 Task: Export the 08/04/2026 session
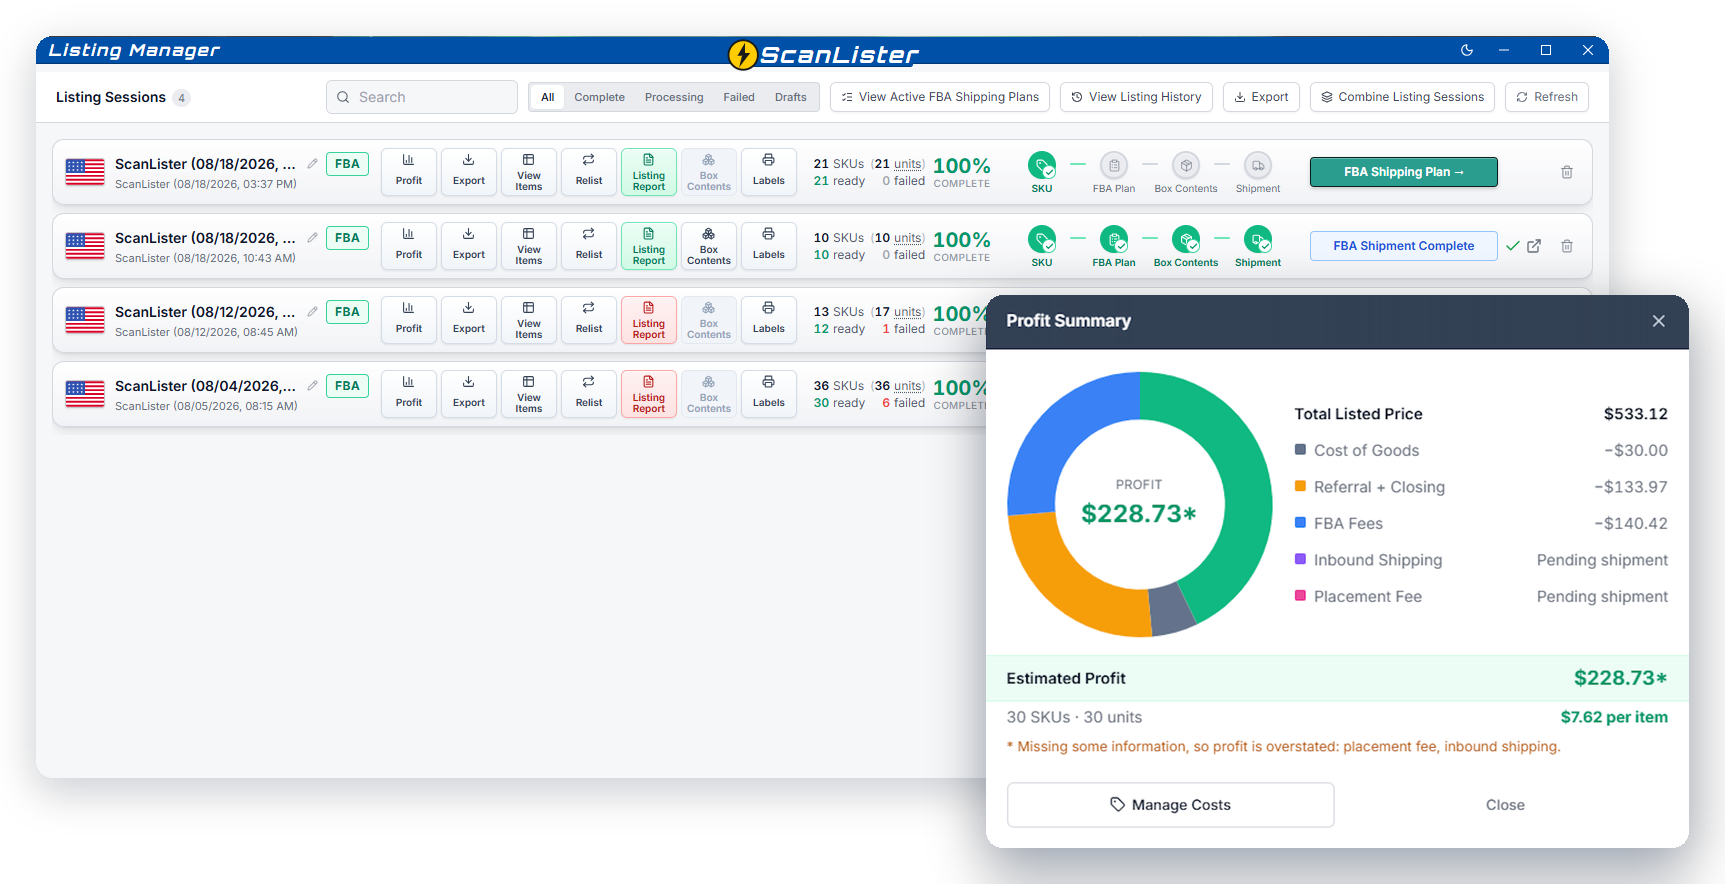point(469,393)
